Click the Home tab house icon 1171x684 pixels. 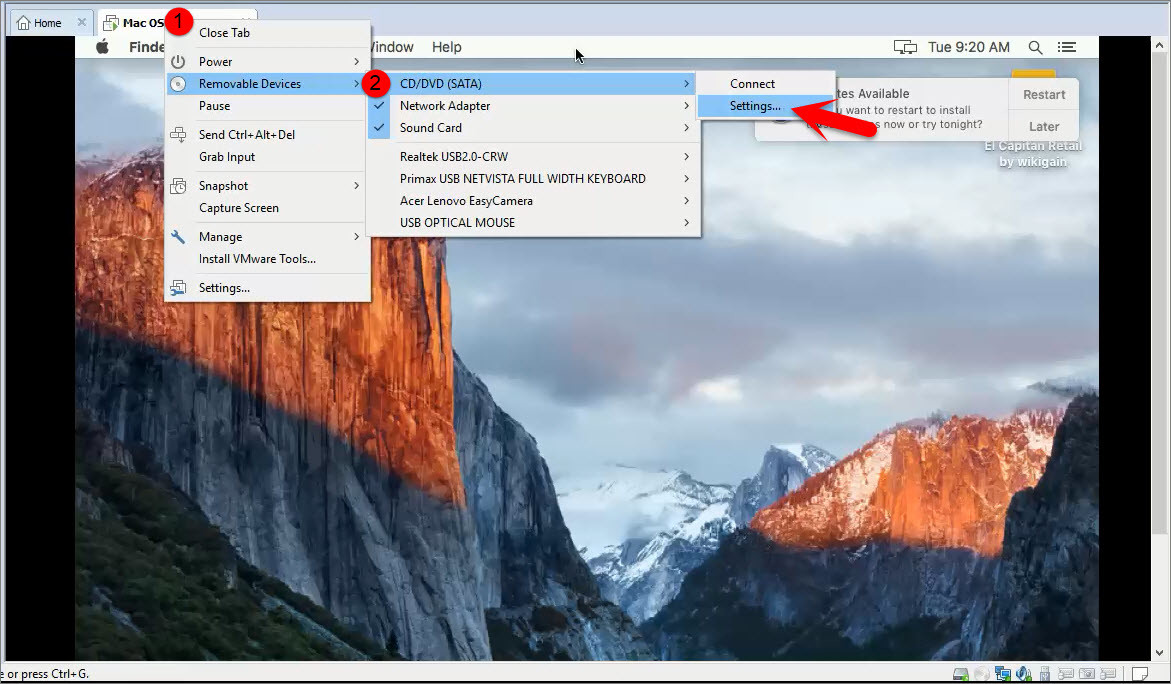(x=23, y=22)
